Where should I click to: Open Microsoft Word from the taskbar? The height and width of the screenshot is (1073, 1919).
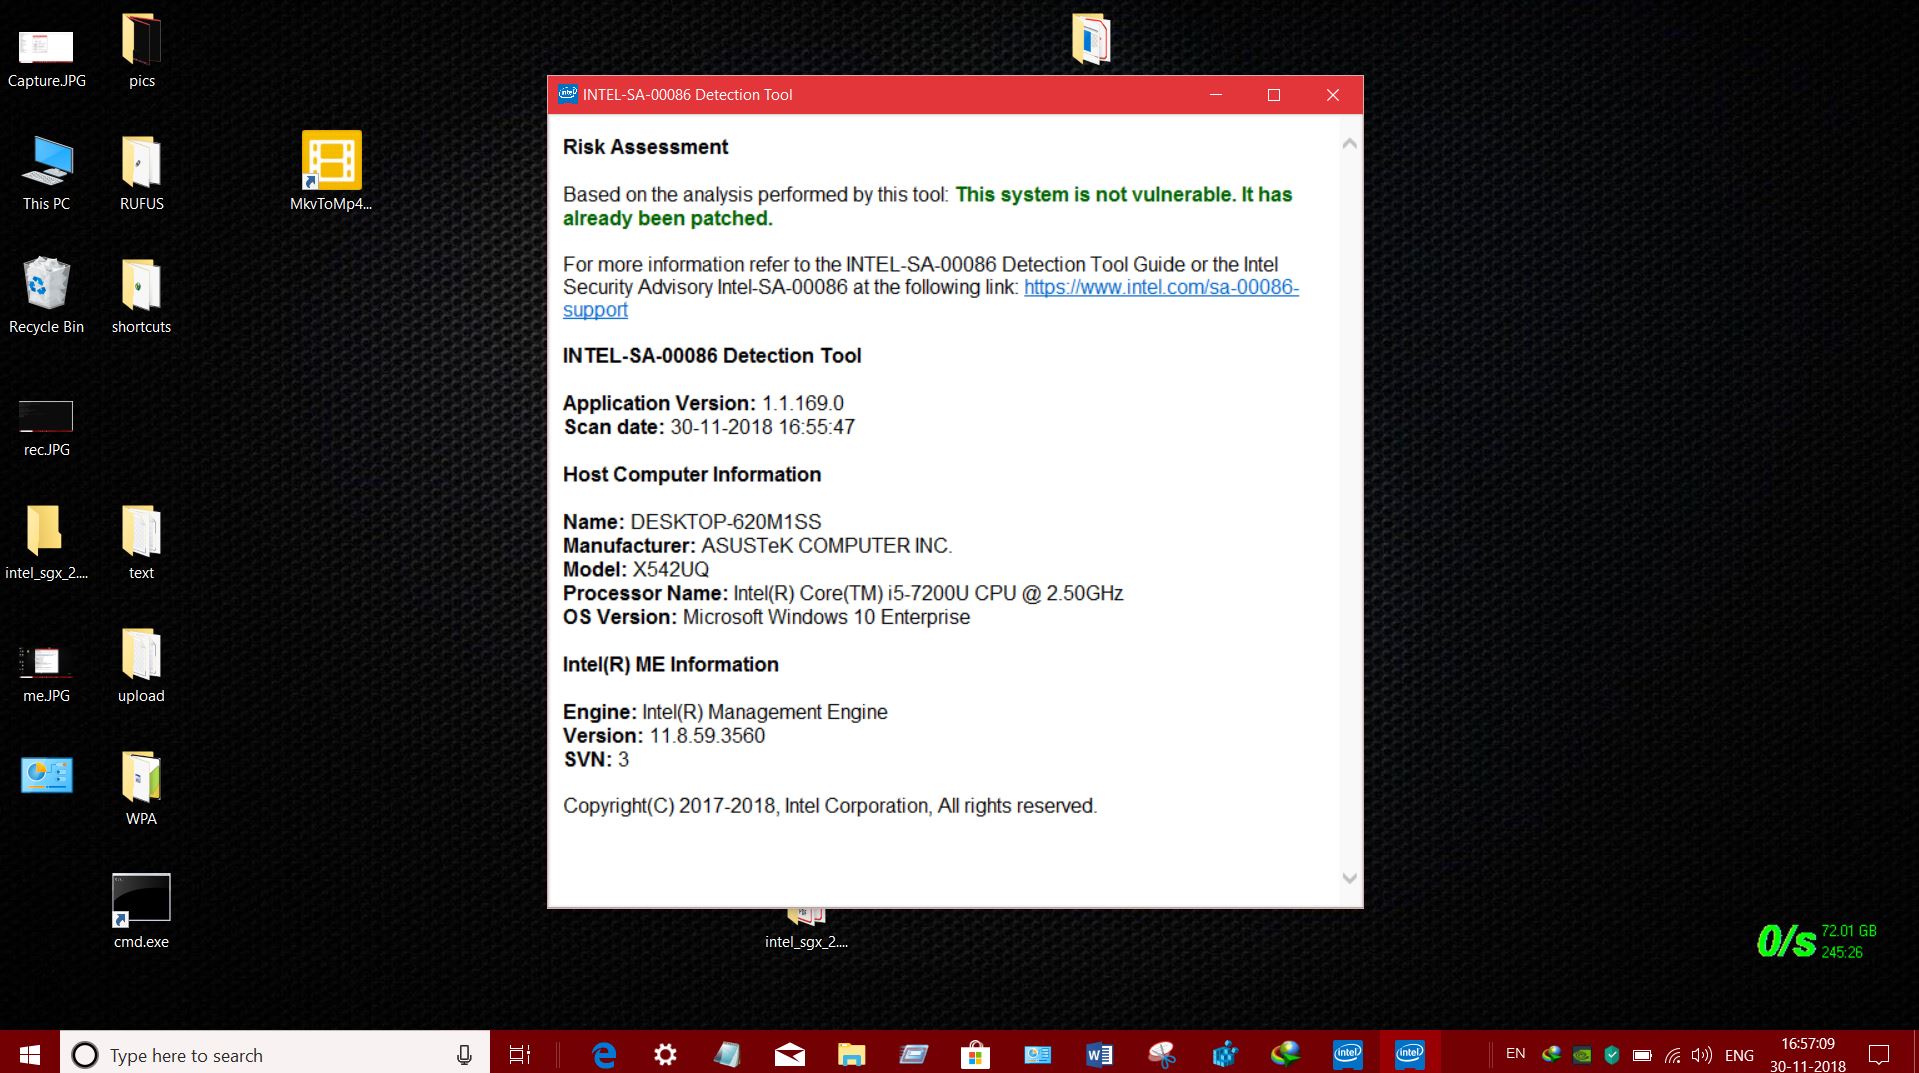coord(1099,1054)
